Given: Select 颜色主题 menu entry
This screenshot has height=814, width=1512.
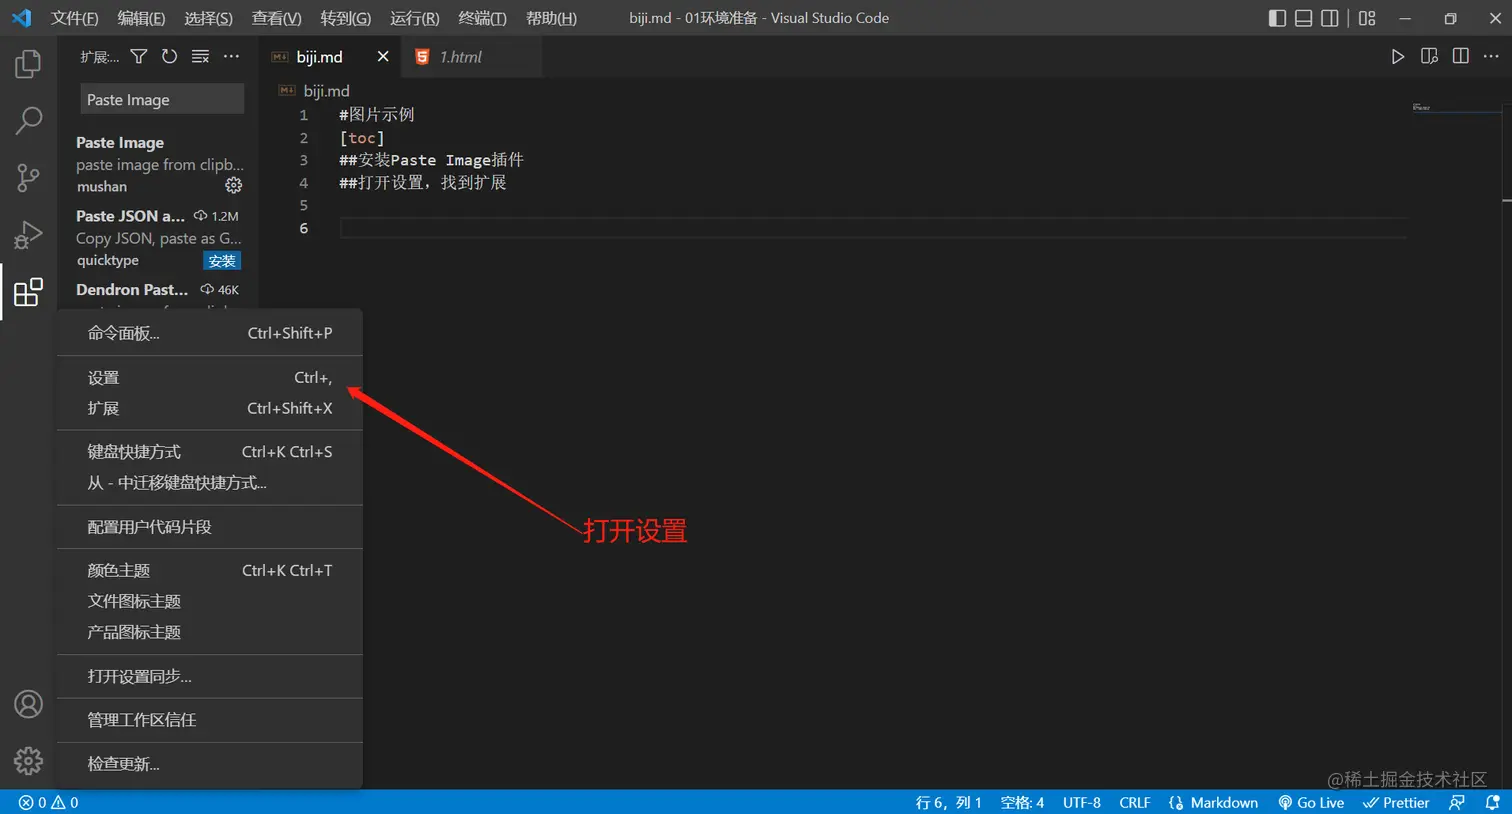Looking at the screenshot, I should point(210,570).
